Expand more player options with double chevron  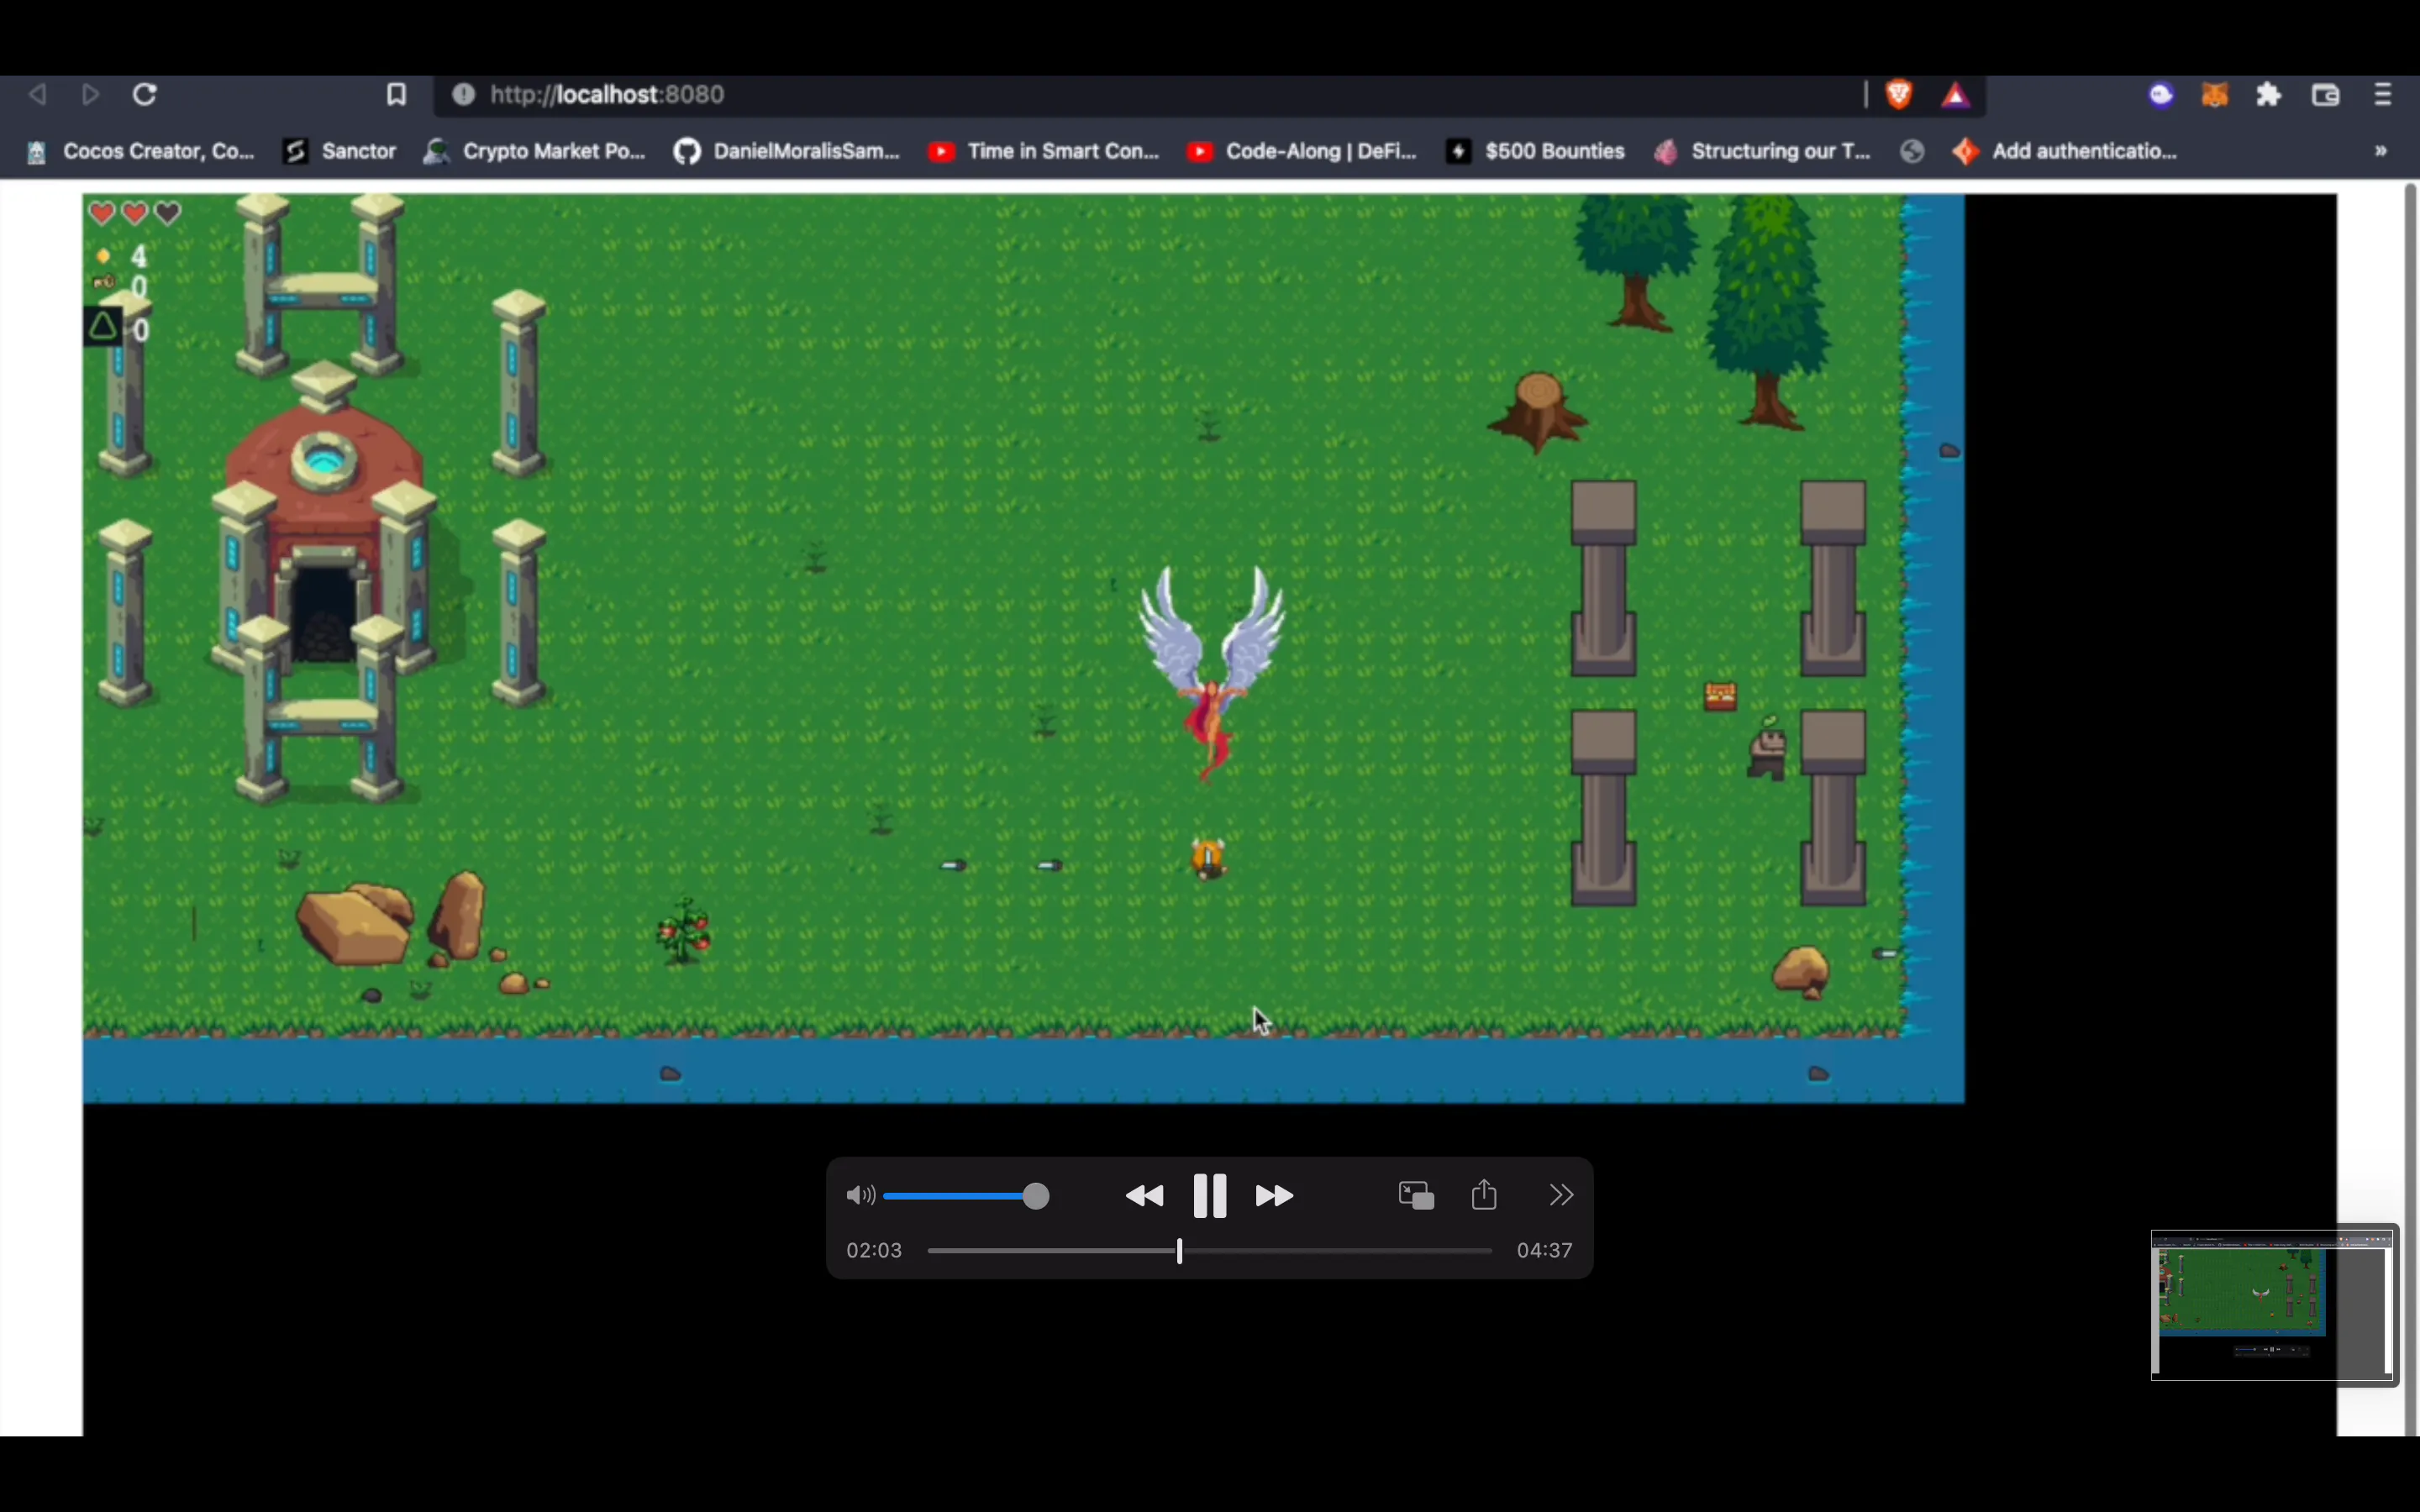pyautogui.click(x=1561, y=1195)
